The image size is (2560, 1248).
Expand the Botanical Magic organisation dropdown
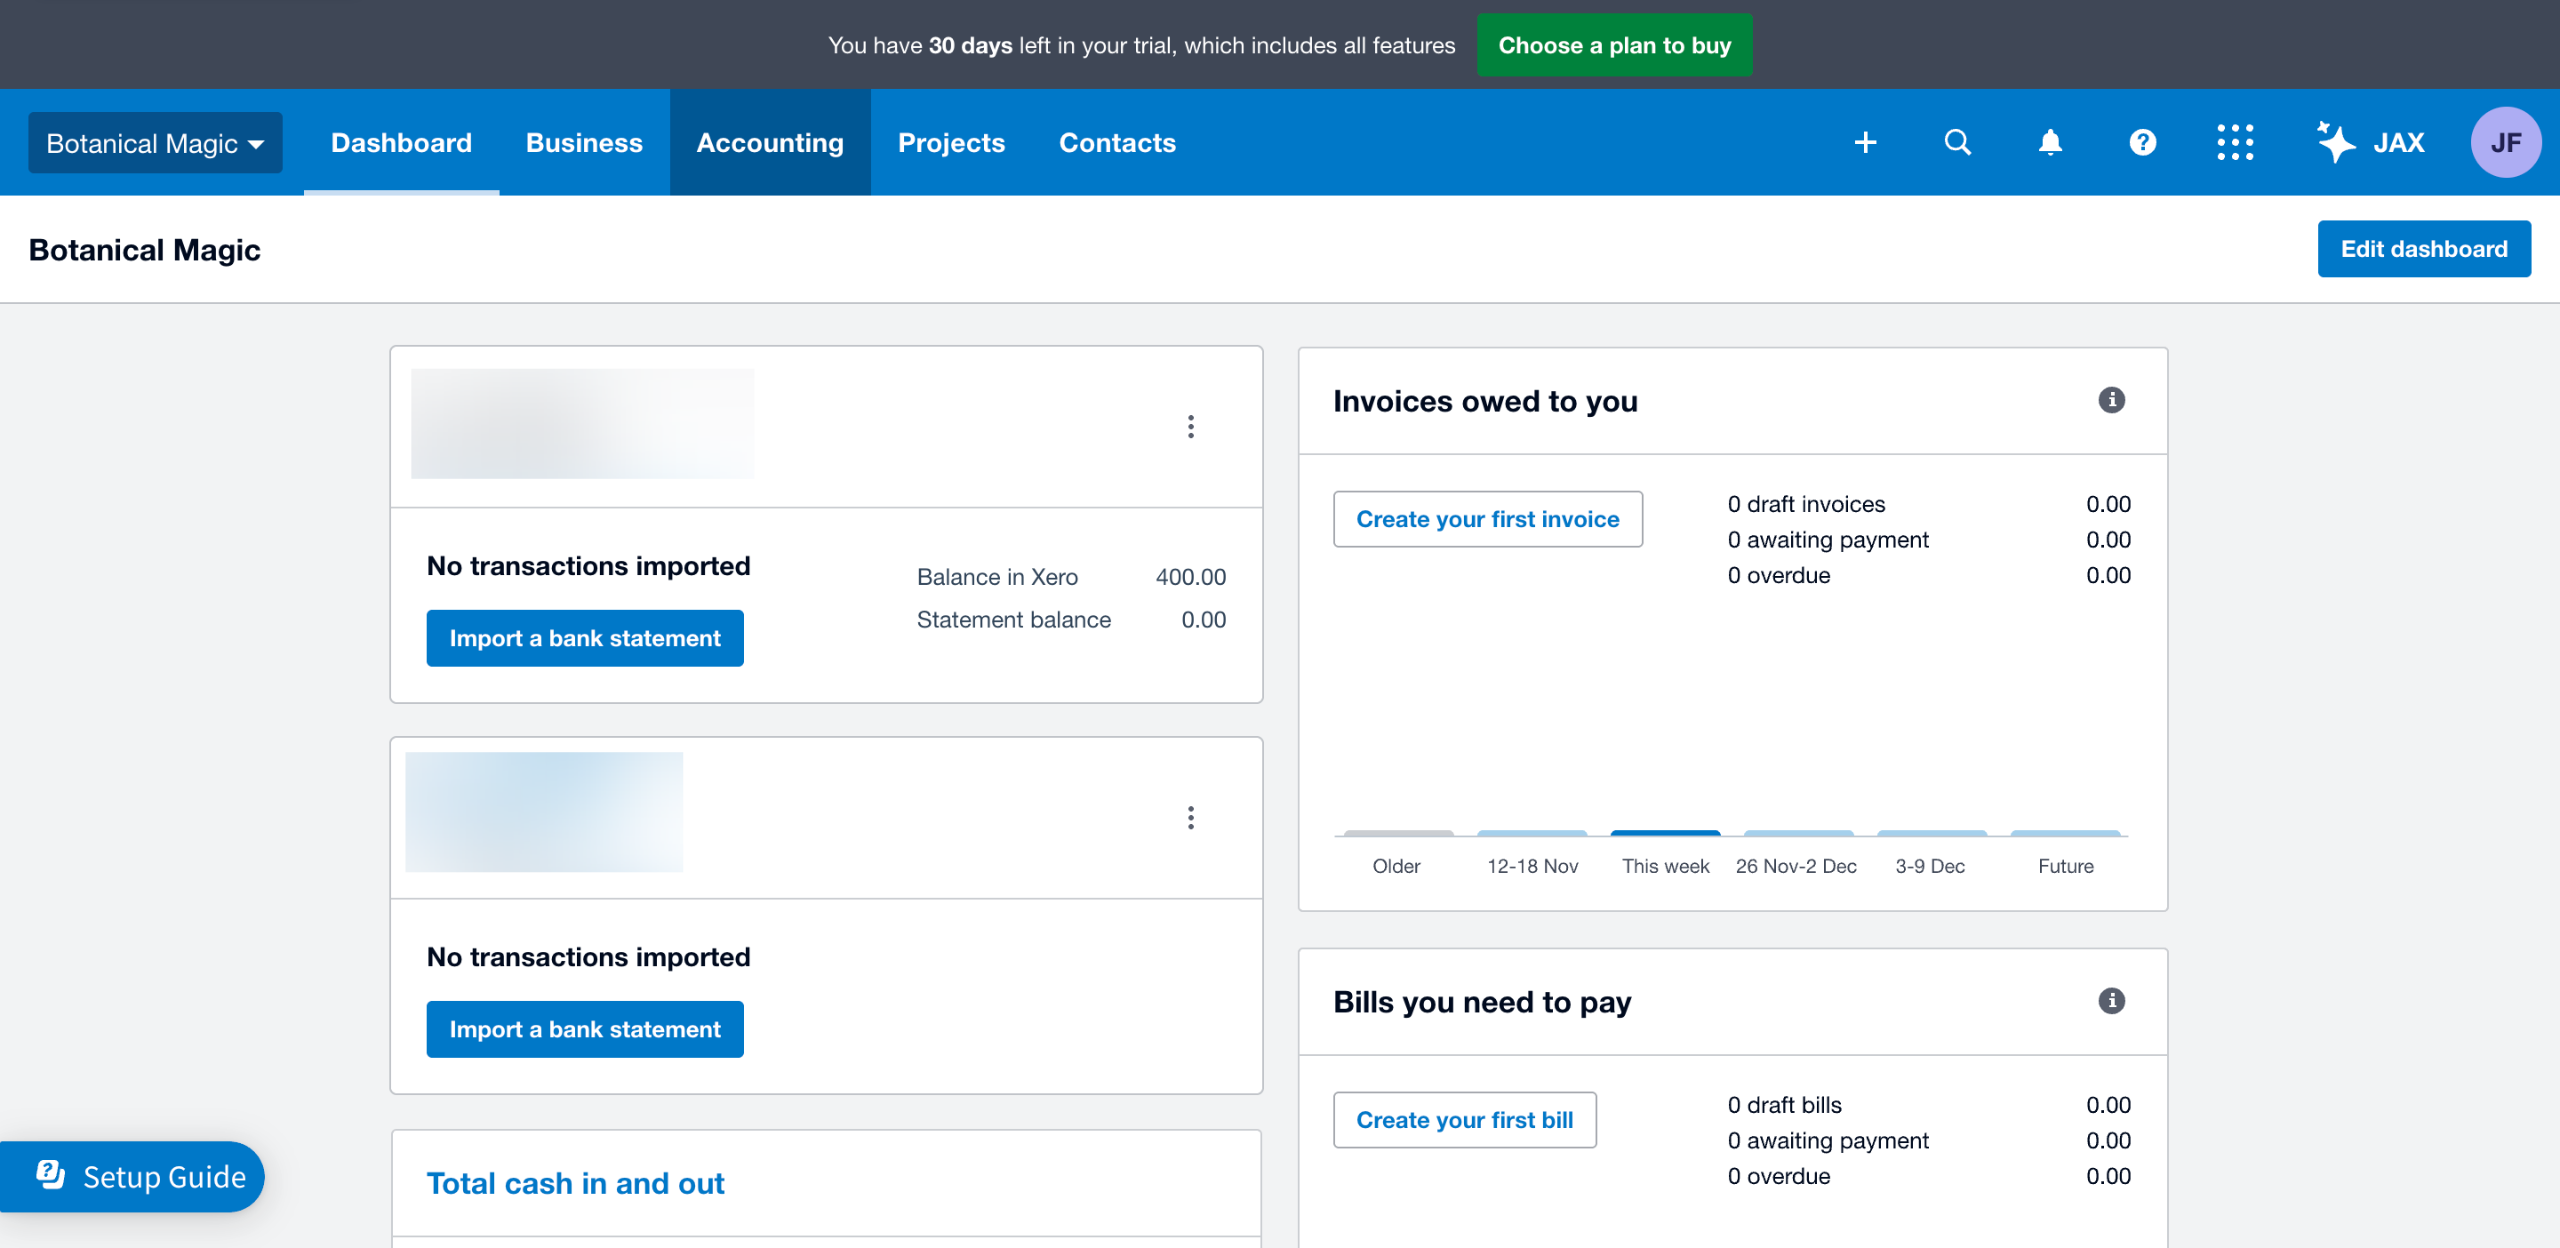pos(155,143)
